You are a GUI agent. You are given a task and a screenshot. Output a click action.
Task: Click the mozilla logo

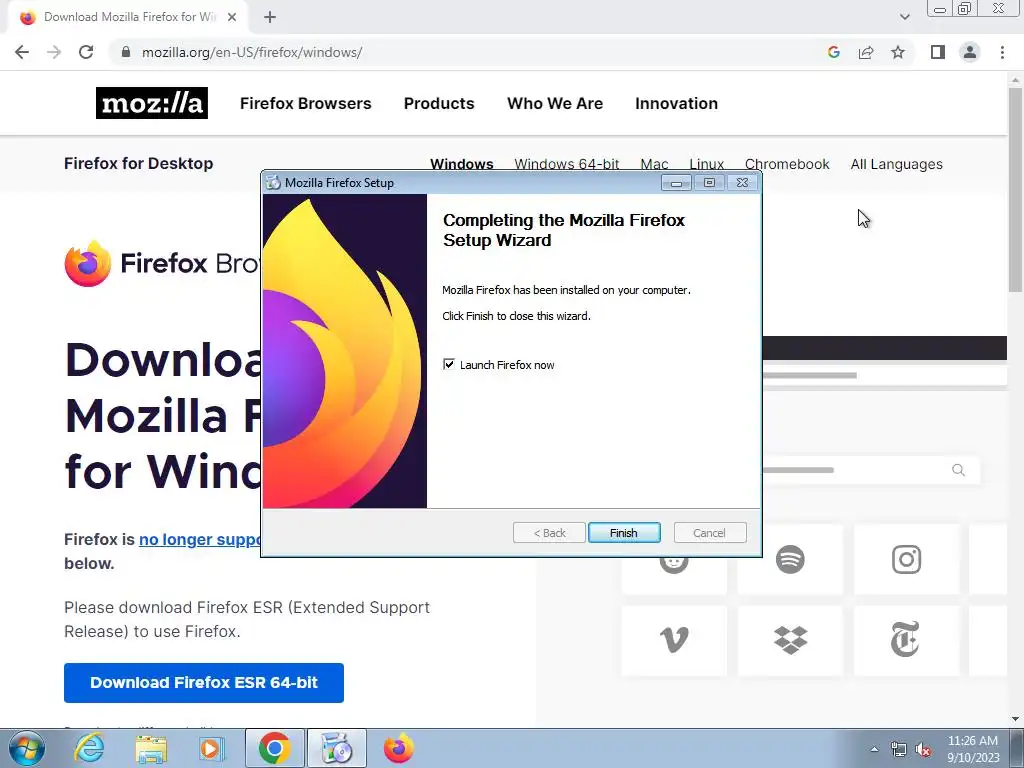click(152, 103)
